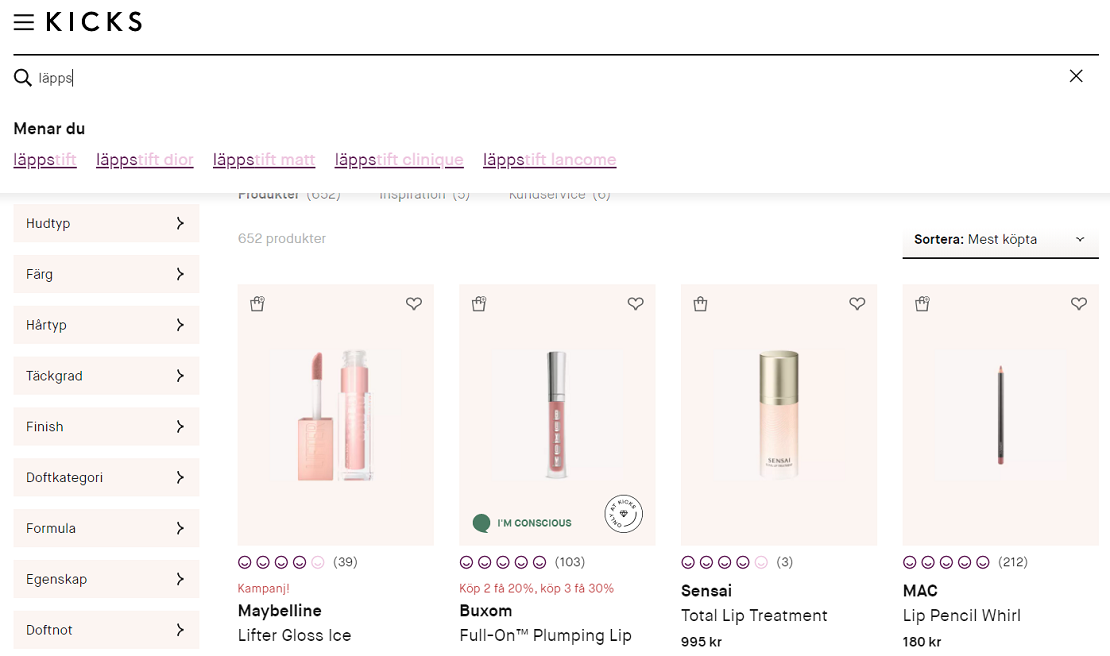Open the Maybelline Lifter Gloss product image

tap(336, 415)
